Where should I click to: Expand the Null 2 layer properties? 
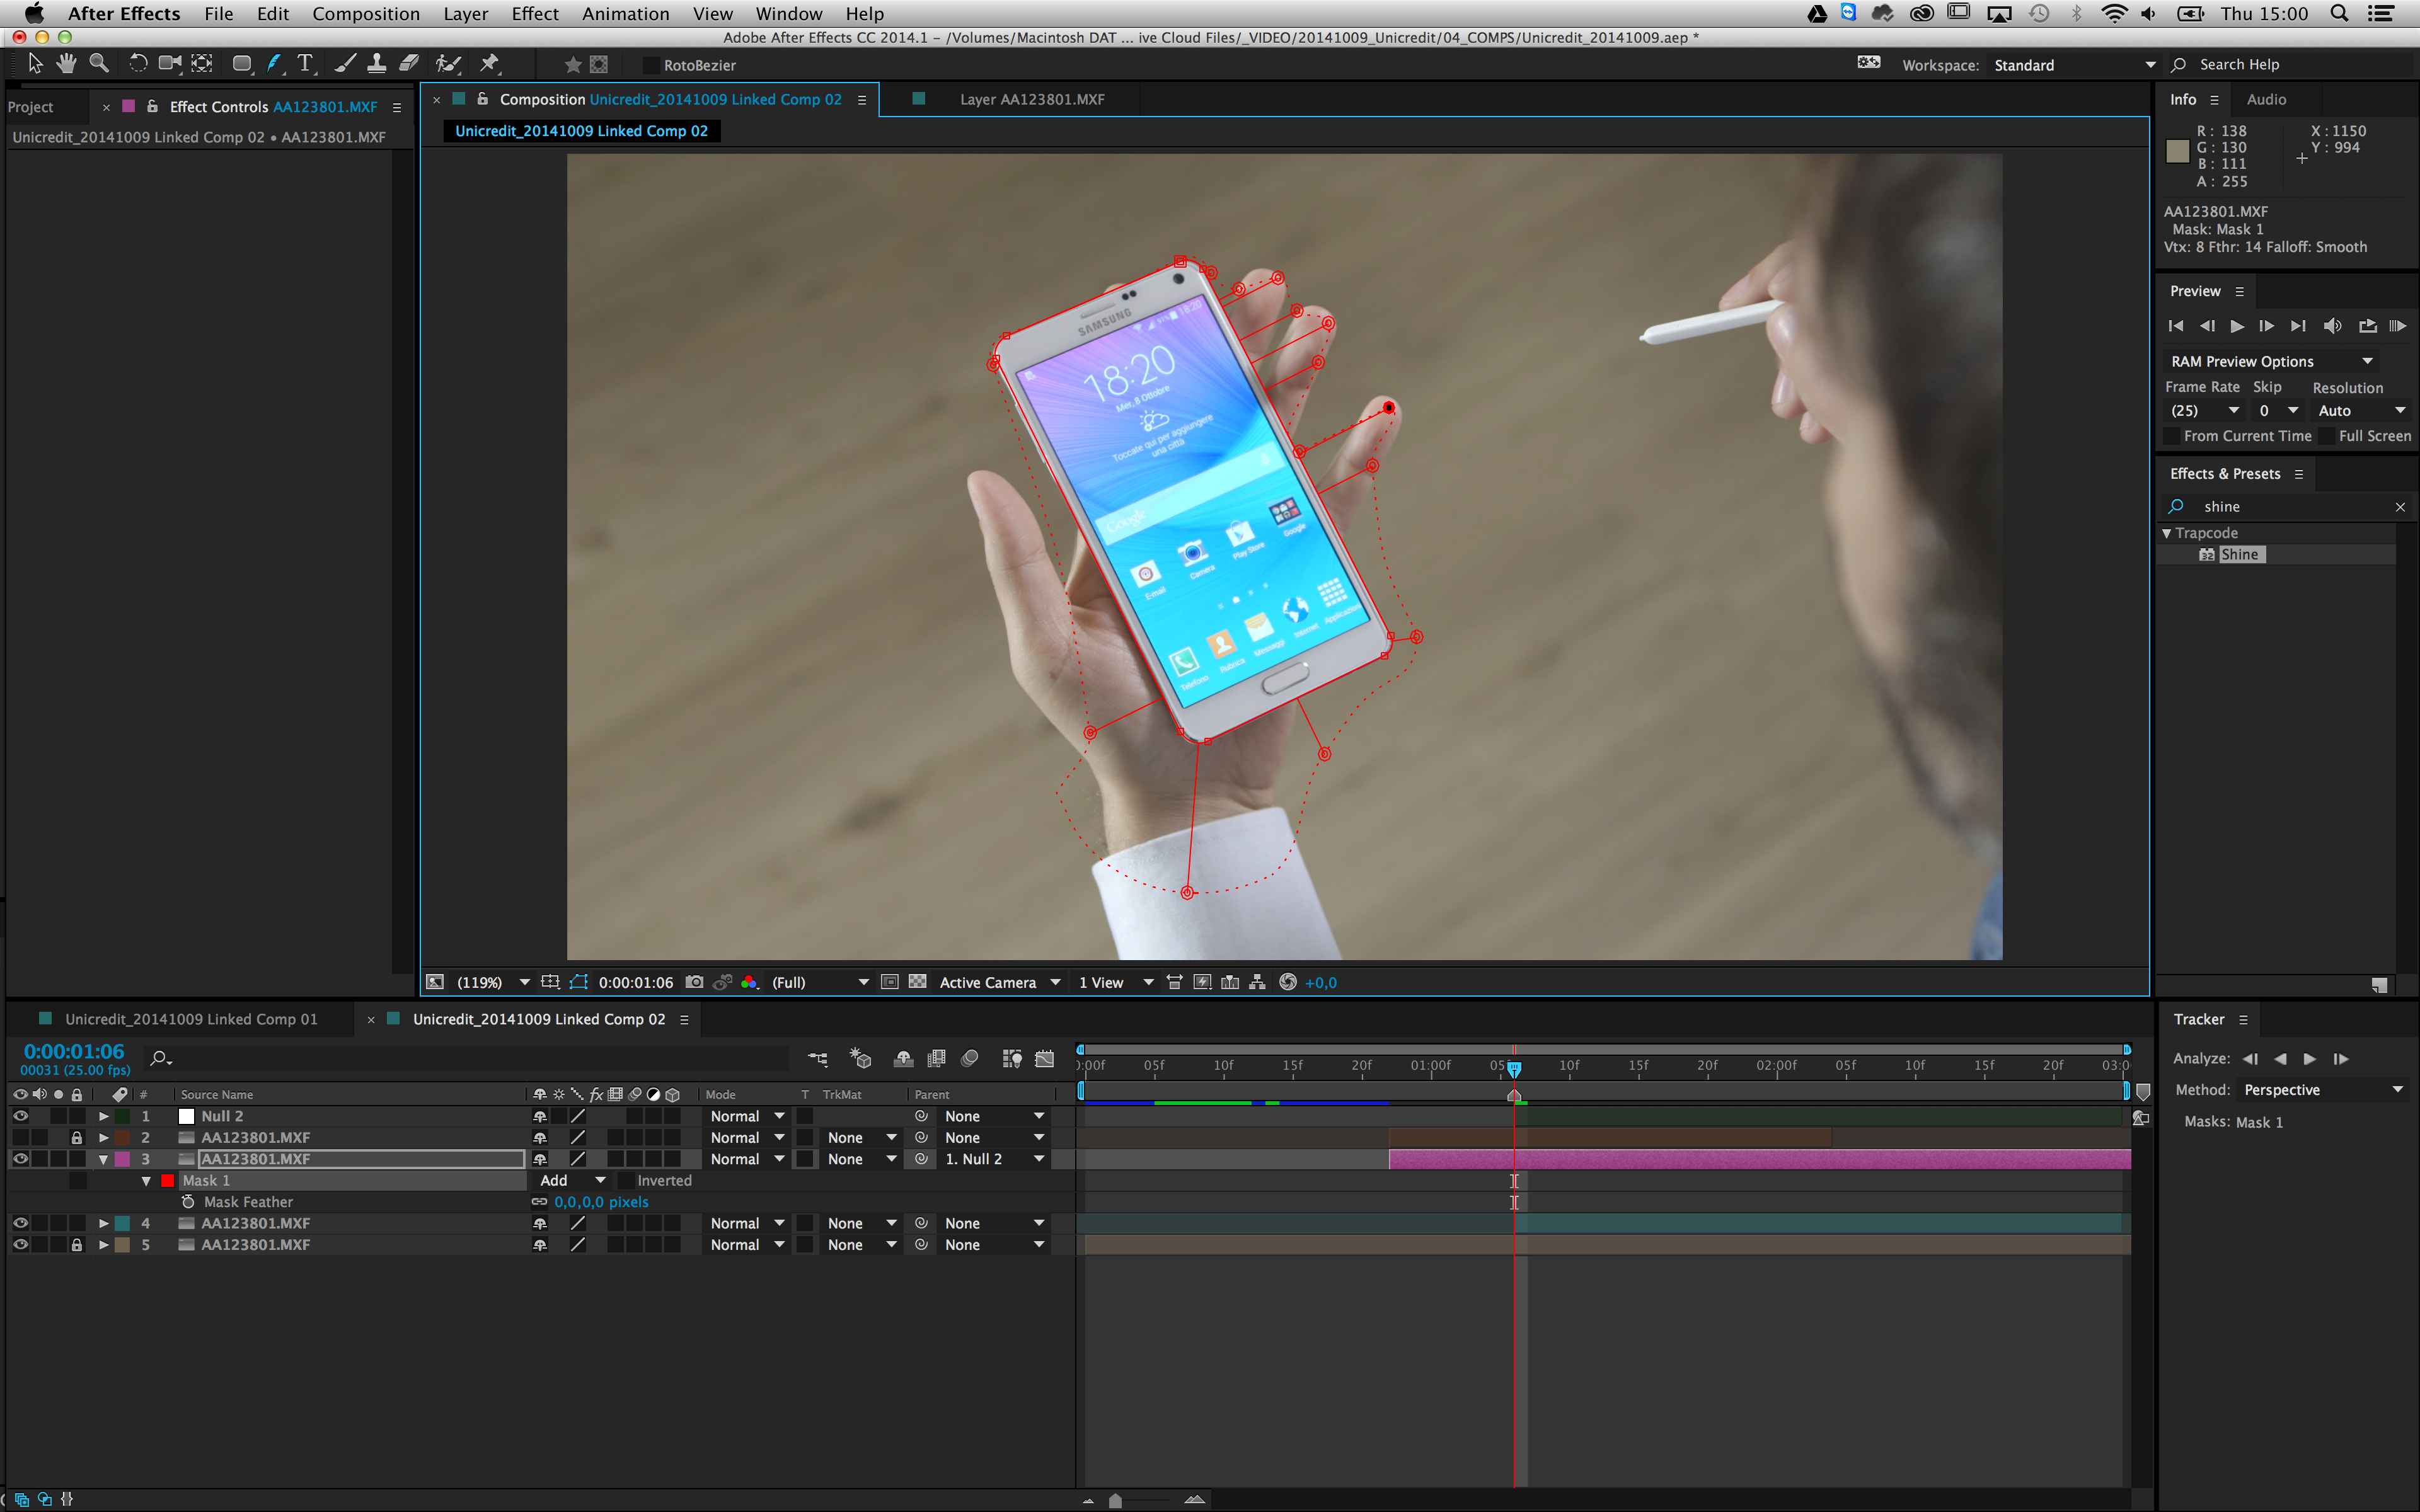tap(103, 1116)
